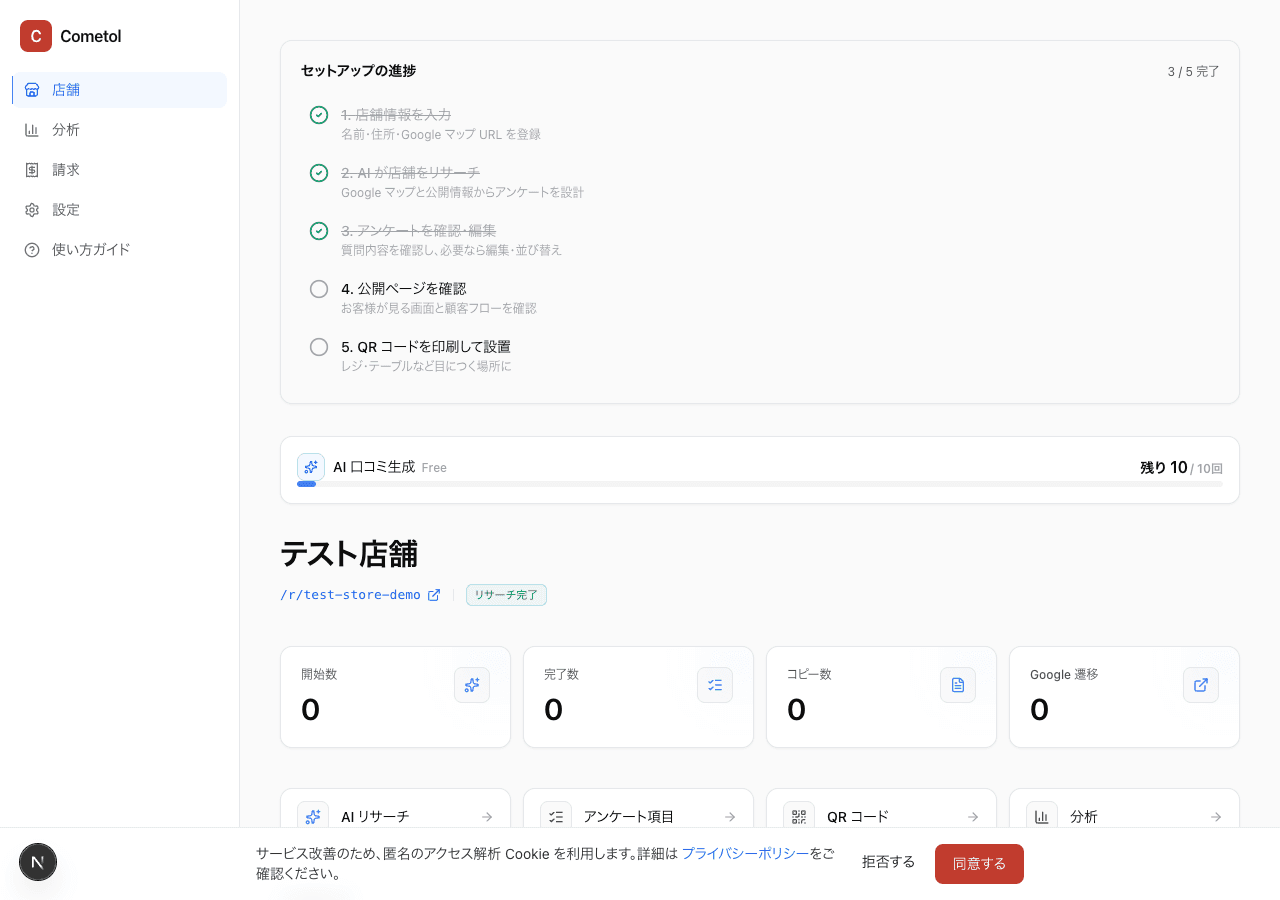Click the chart icon on the 分析 card
Viewport: 1280px width, 900px height.
pos(1042,817)
